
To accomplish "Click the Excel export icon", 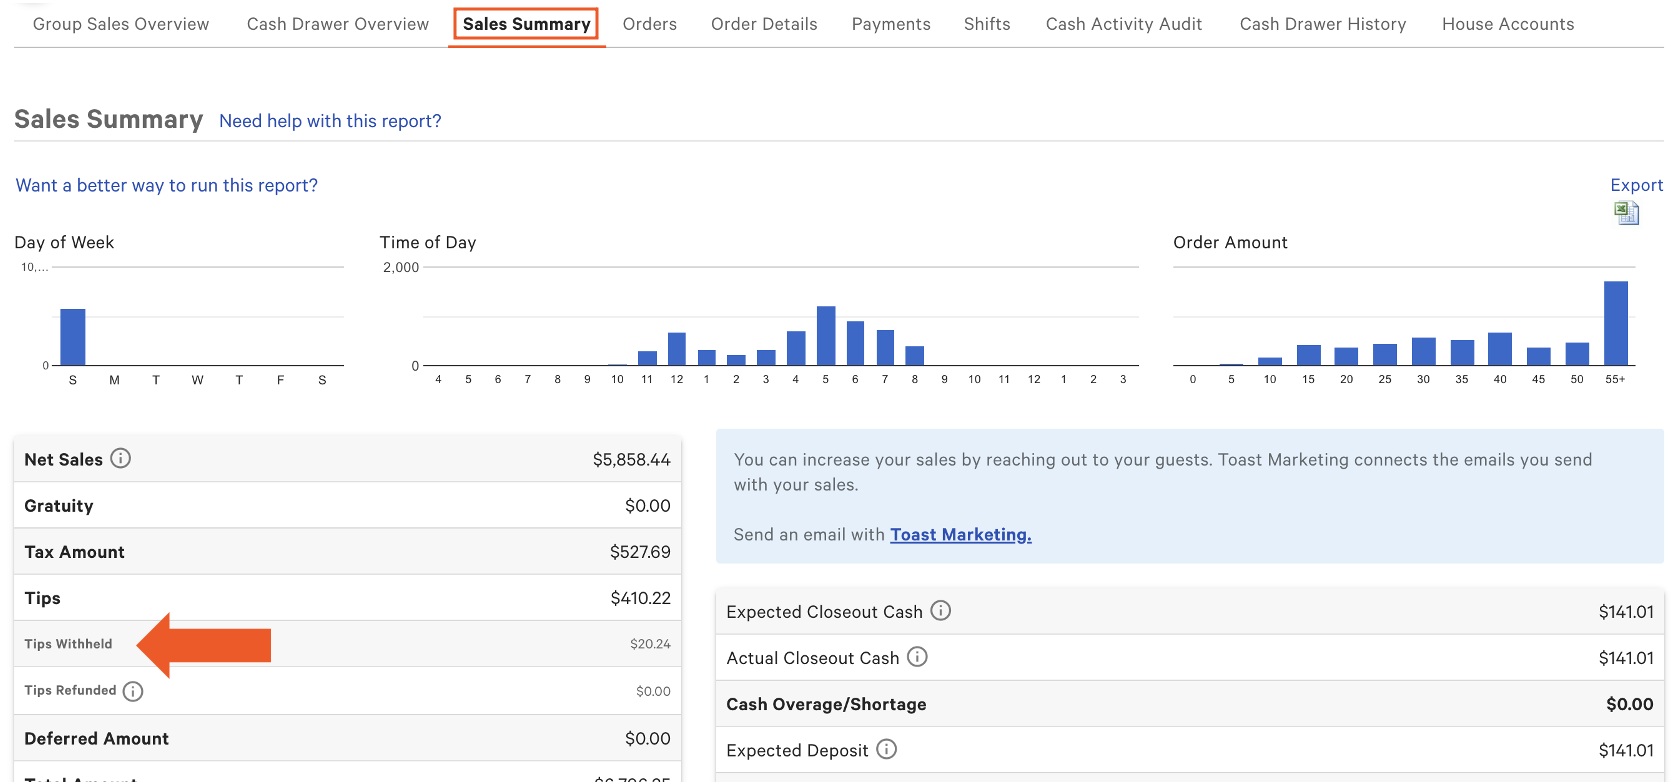I will click(x=1626, y=212).
